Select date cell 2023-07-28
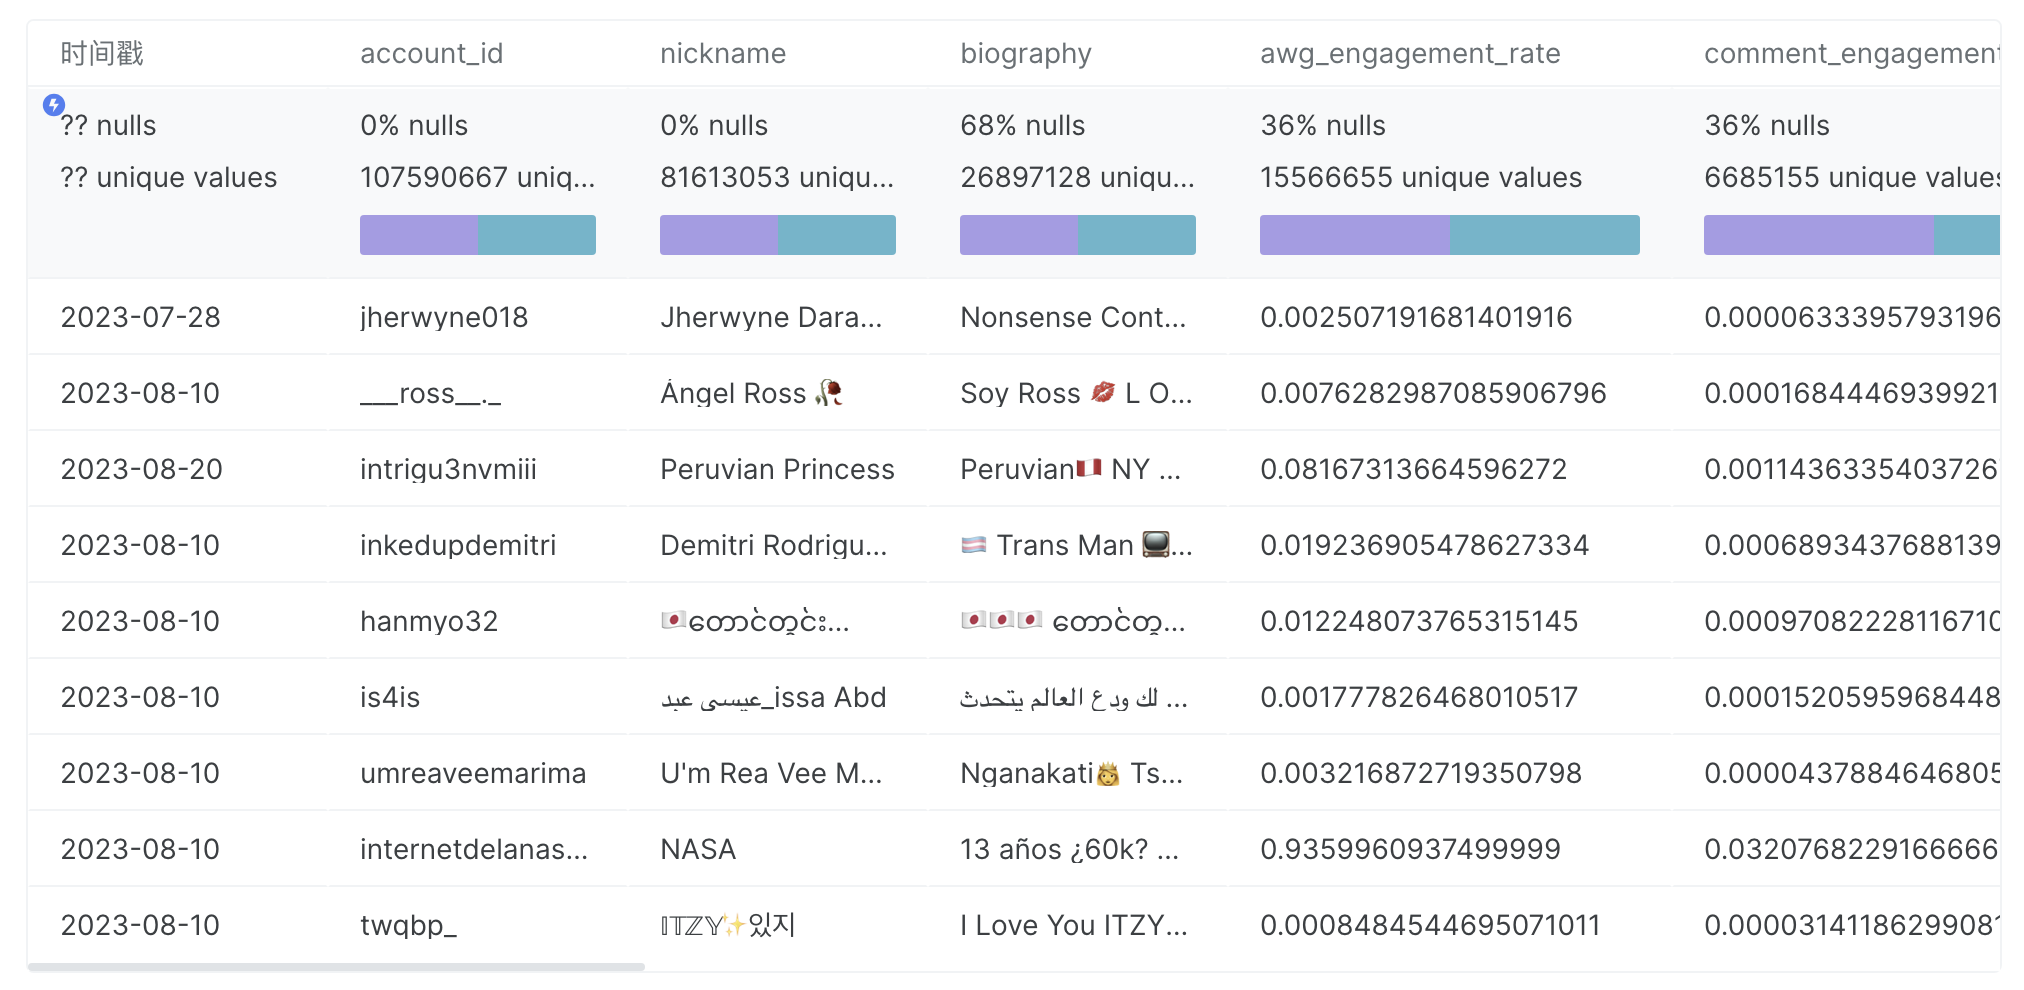The height and width of the screenshot is (990, 2024). 140,317
